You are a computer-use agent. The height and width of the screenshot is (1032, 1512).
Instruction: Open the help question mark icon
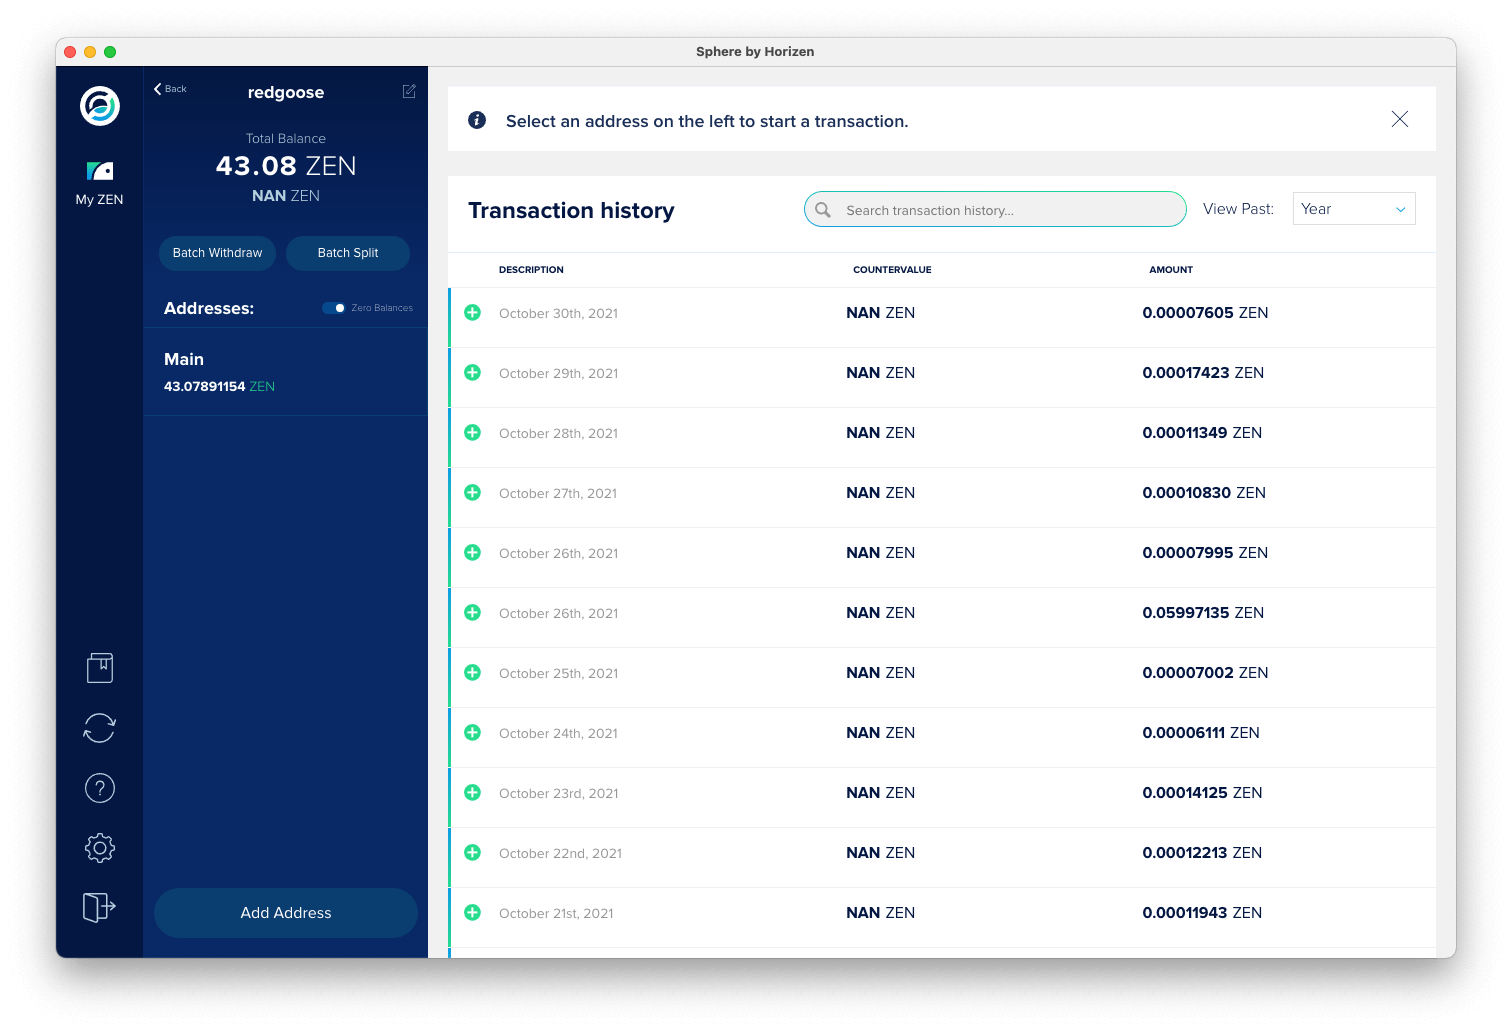pyautogui.click(x=100, y=788)
